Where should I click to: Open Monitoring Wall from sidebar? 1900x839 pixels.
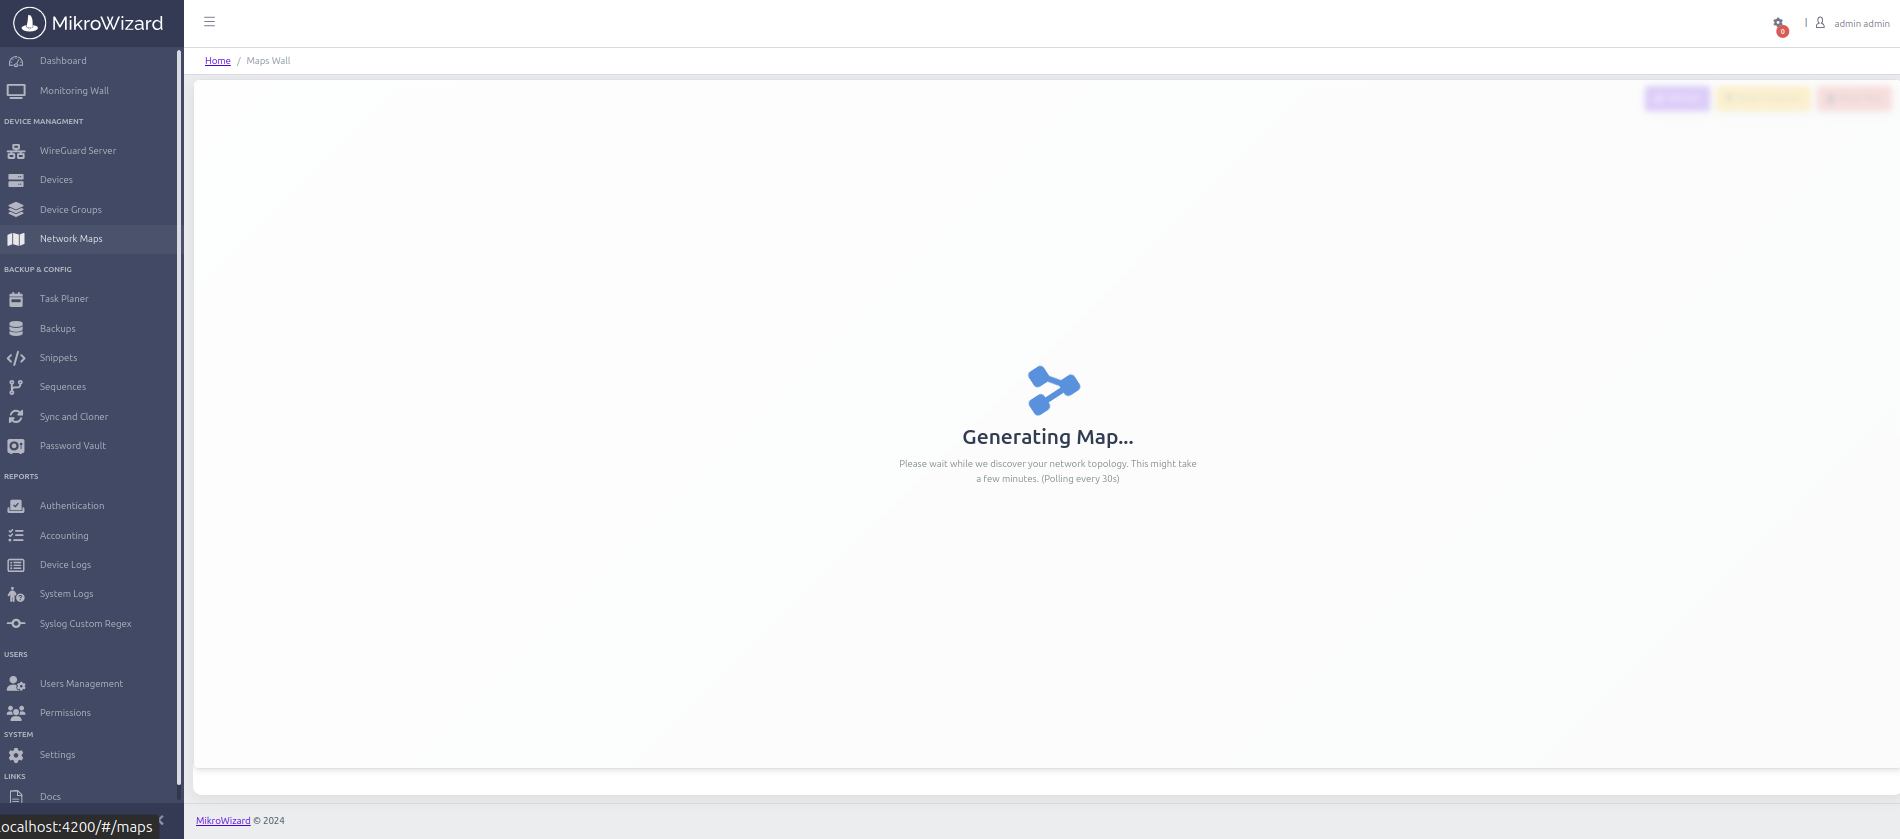74,91
